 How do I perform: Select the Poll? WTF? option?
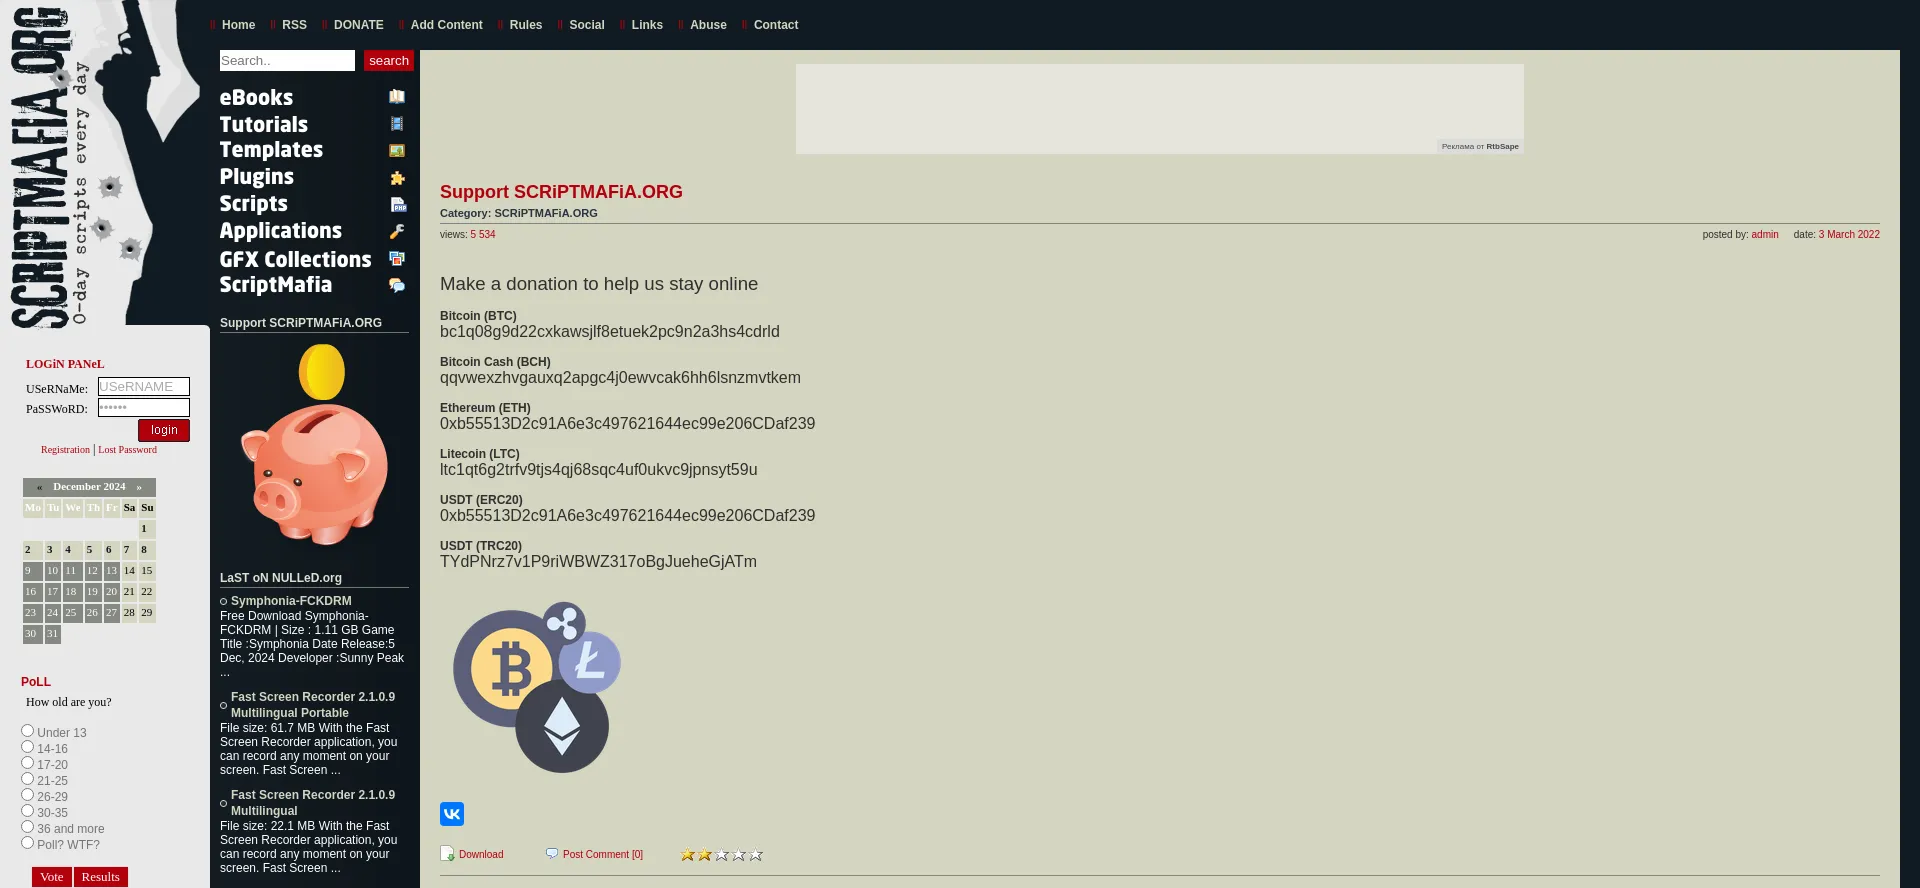28,843
